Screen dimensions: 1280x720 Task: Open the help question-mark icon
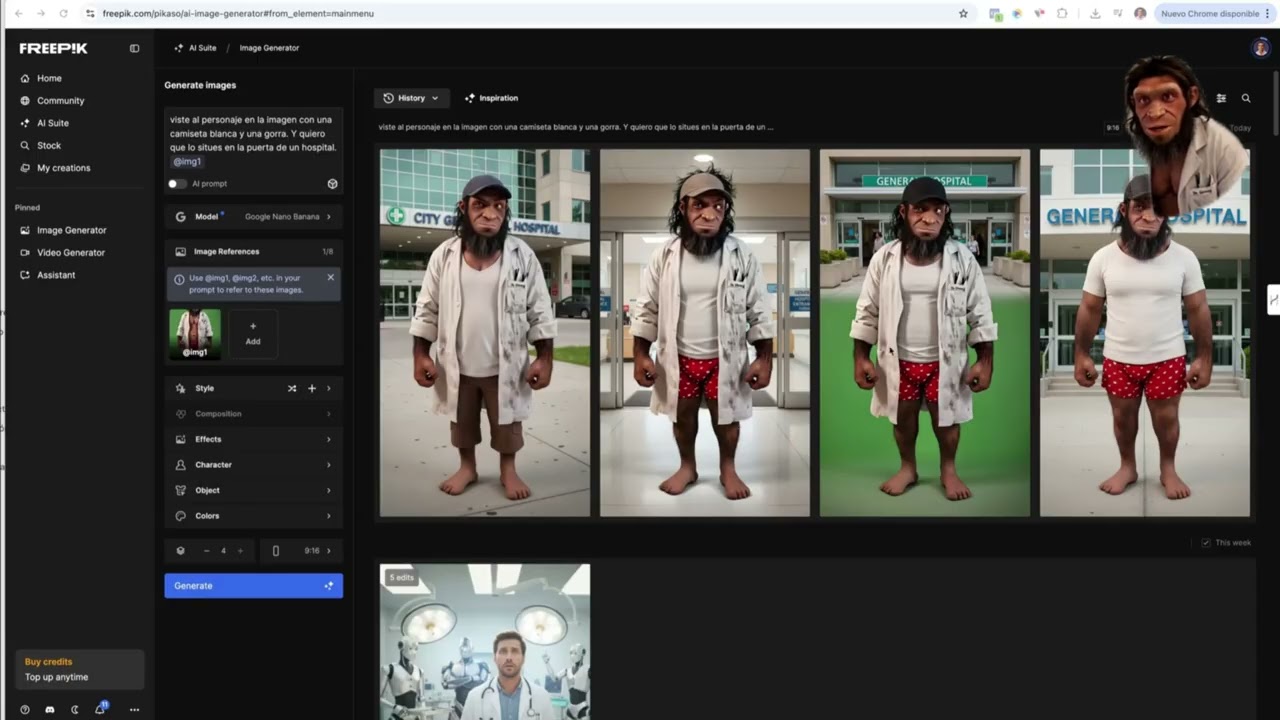[x=25, y=710]
